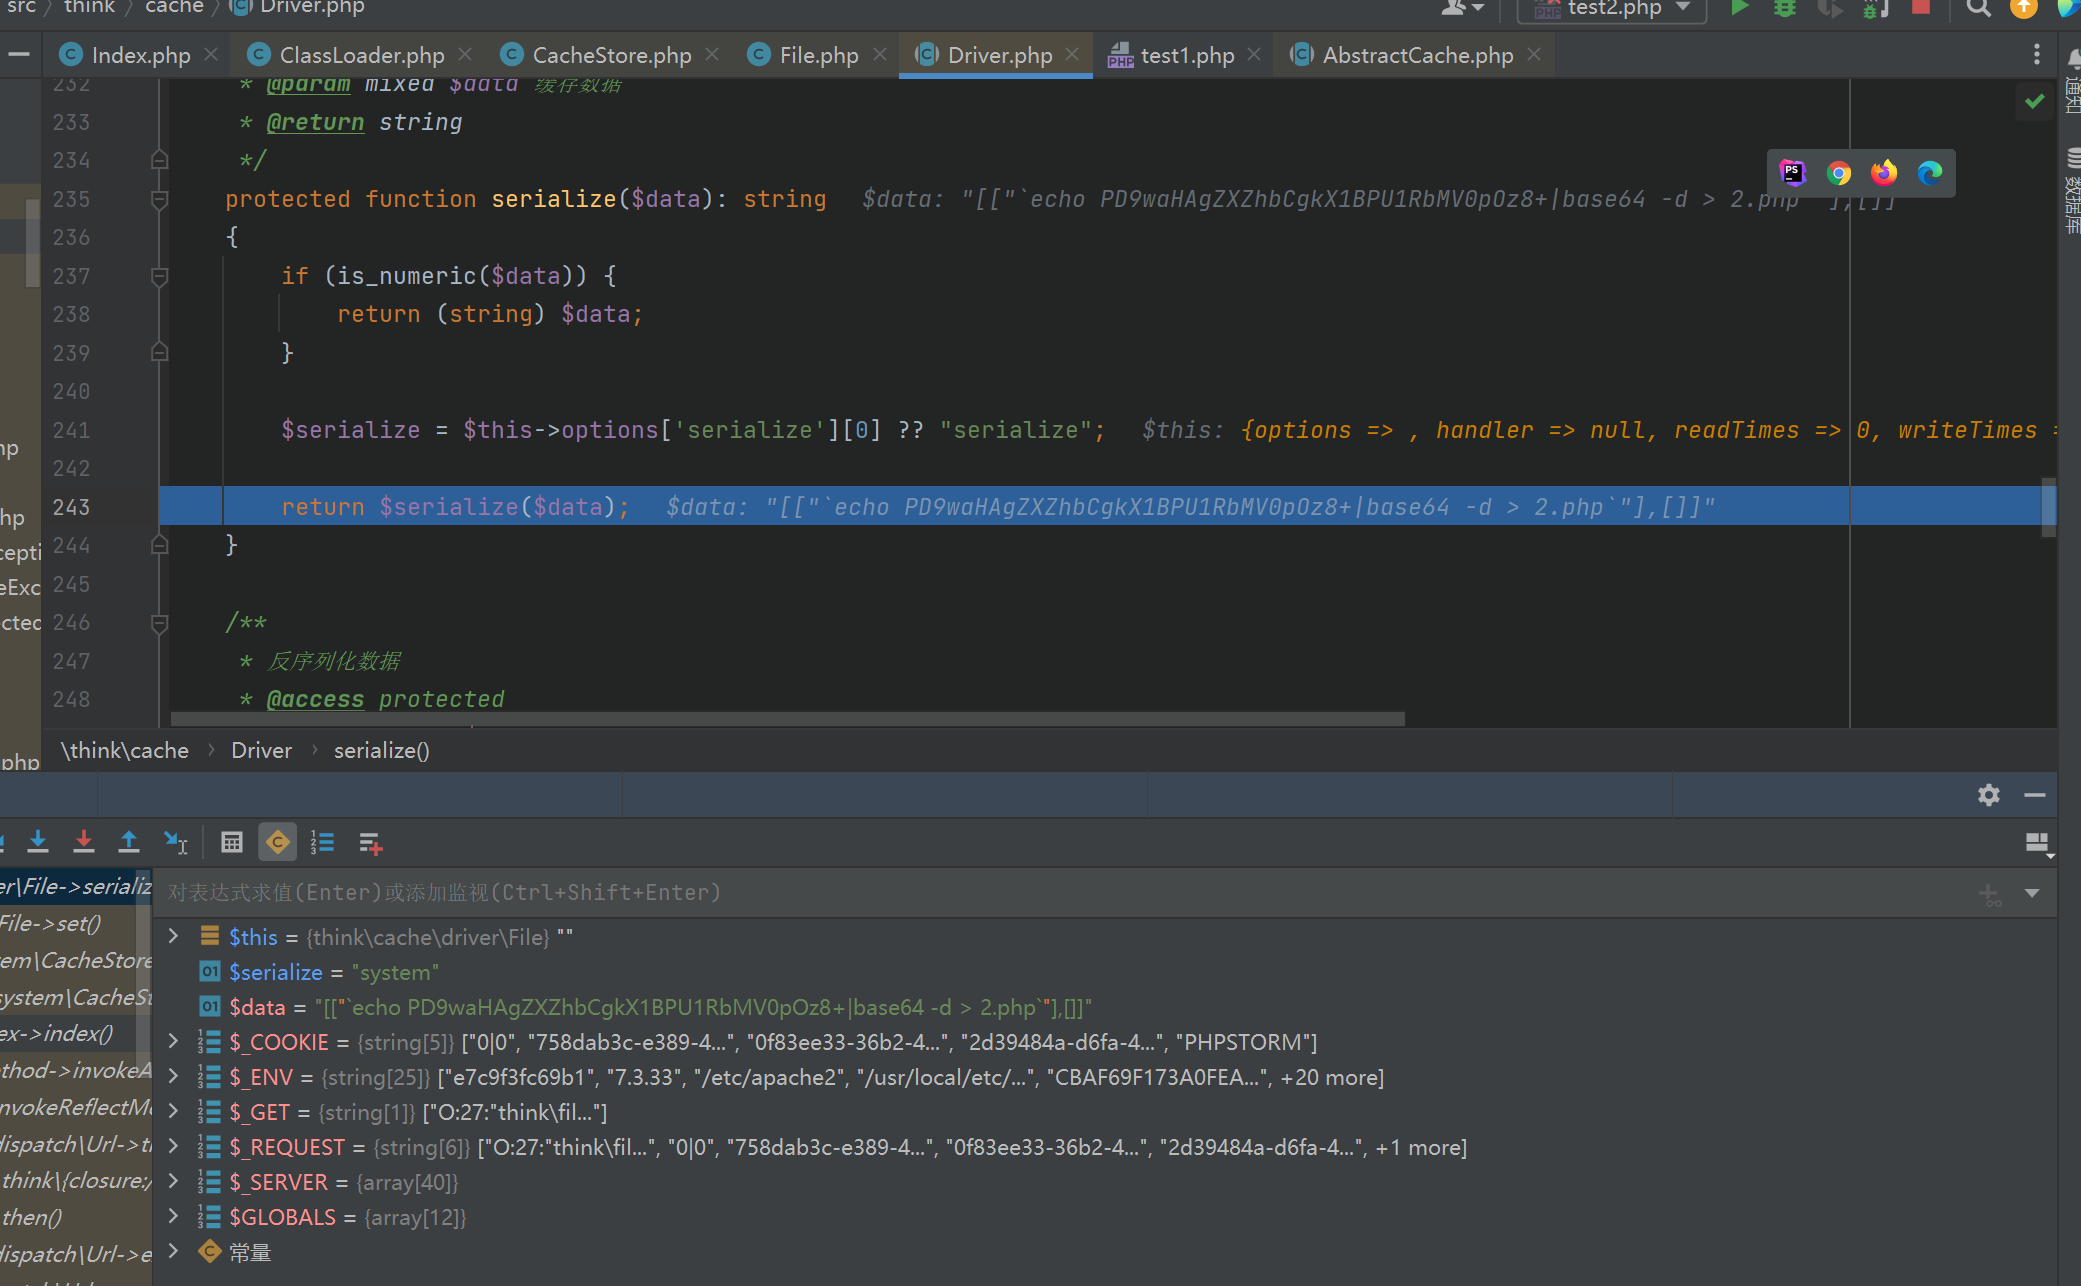Switch to ClassLoader.php tab

(361, 55)
